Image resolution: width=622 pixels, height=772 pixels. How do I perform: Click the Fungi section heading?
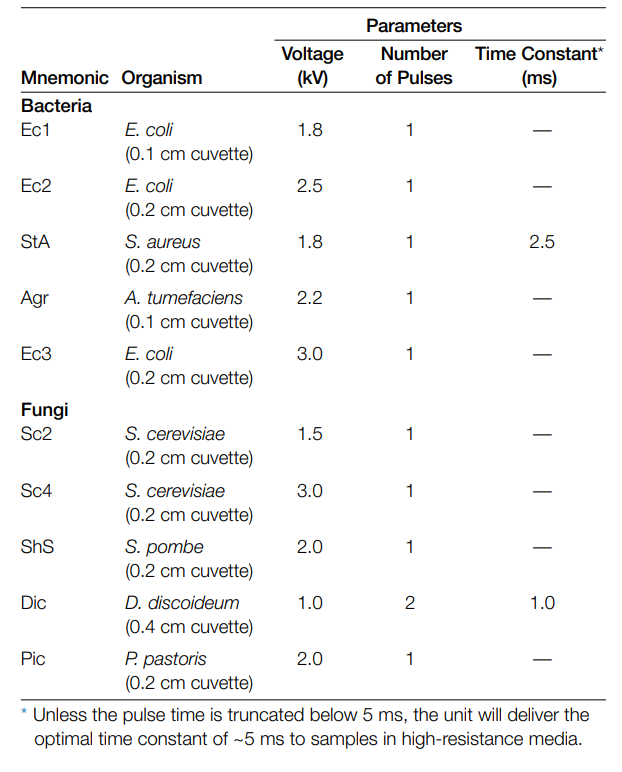coord(44,410)
